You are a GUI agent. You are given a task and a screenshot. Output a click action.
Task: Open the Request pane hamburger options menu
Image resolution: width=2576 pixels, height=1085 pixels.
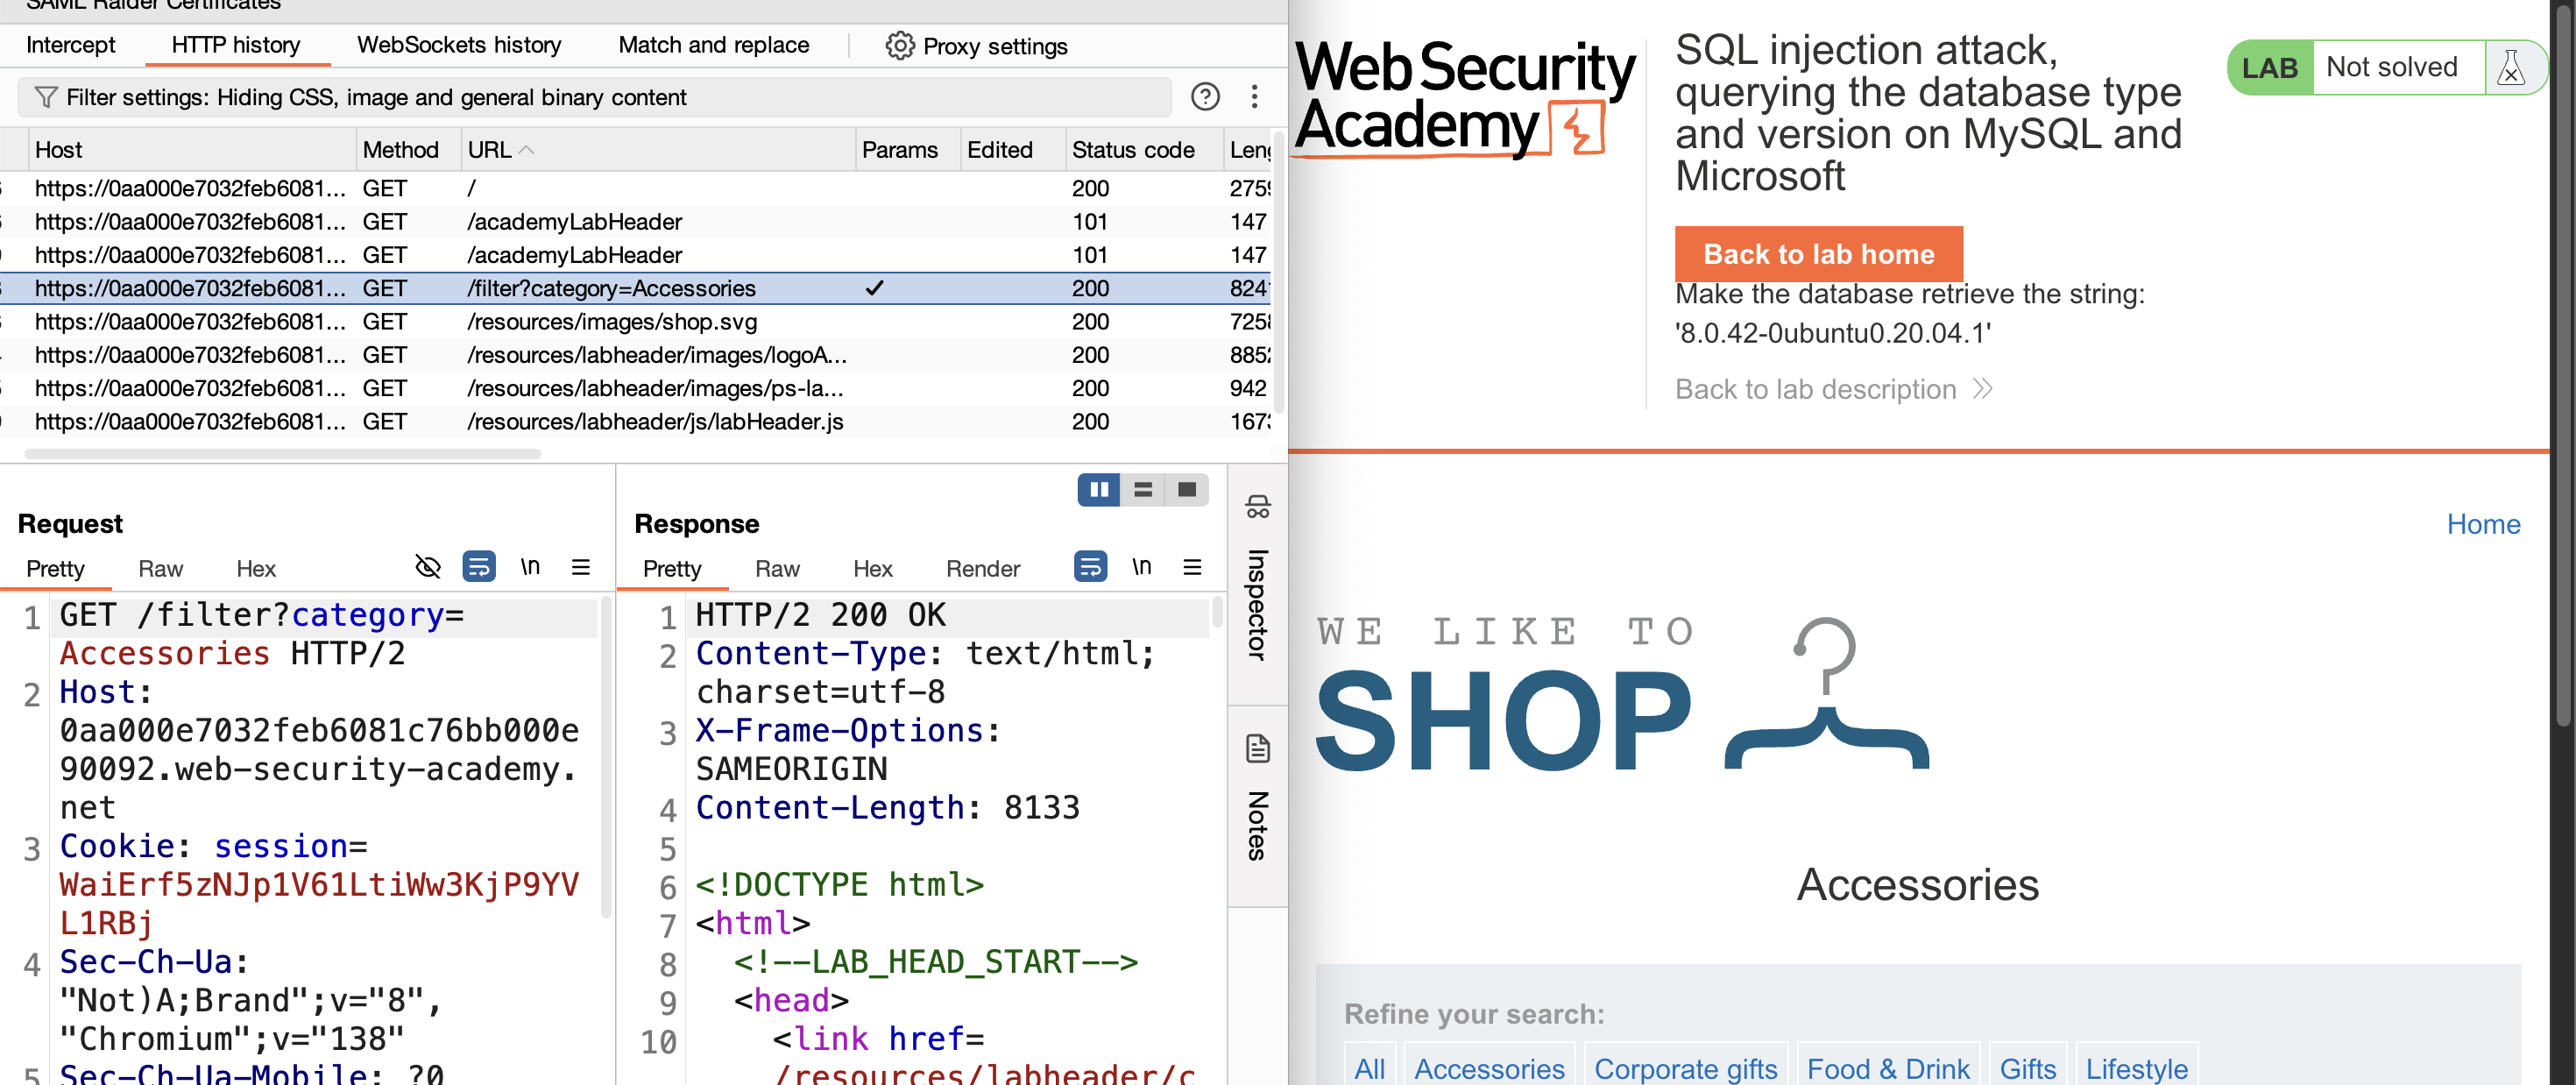click(580, 568)
